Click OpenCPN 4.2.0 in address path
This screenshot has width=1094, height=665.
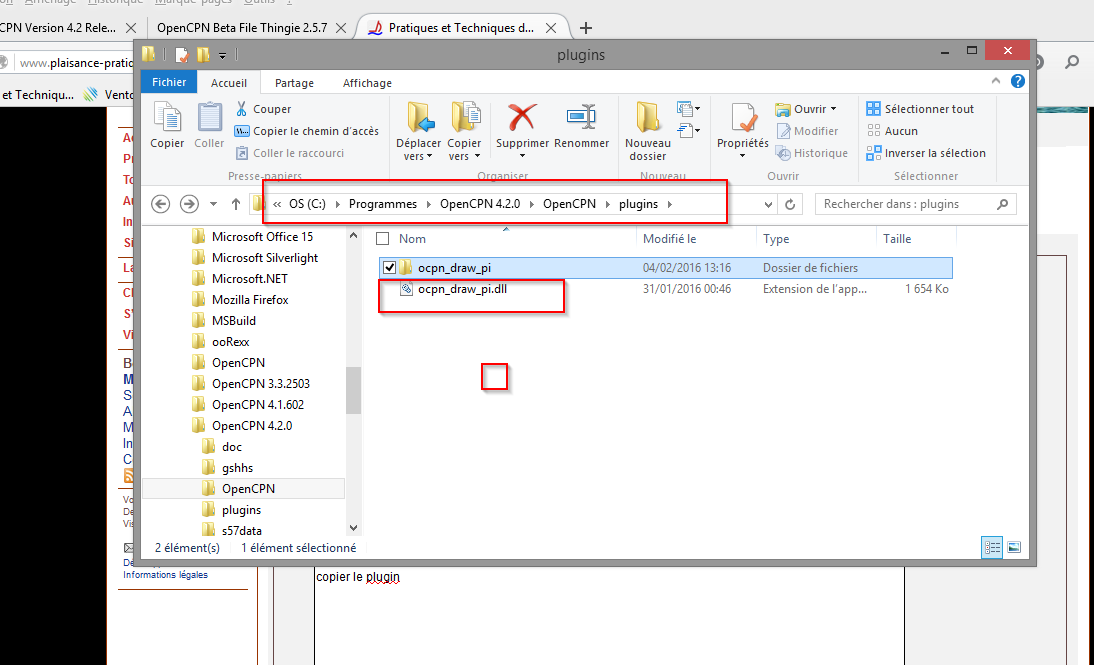pos(480,204)
